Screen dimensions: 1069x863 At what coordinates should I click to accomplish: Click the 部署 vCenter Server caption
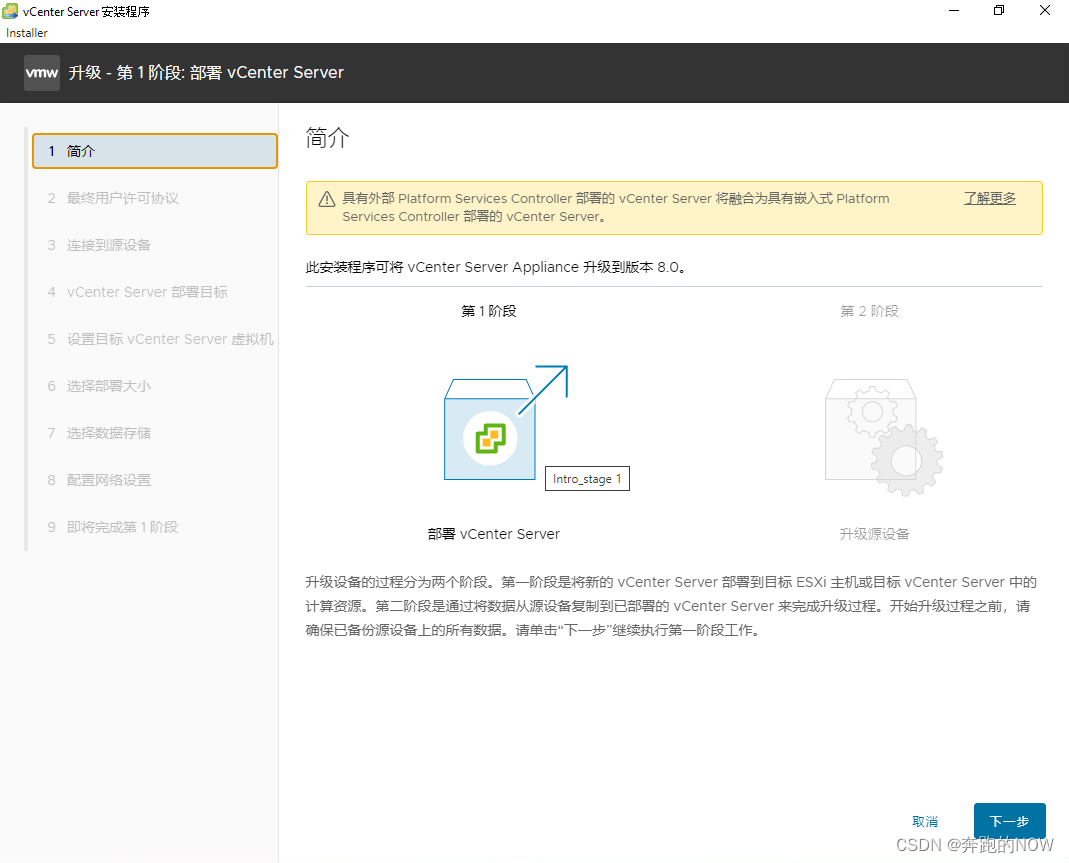pos(494,534)
